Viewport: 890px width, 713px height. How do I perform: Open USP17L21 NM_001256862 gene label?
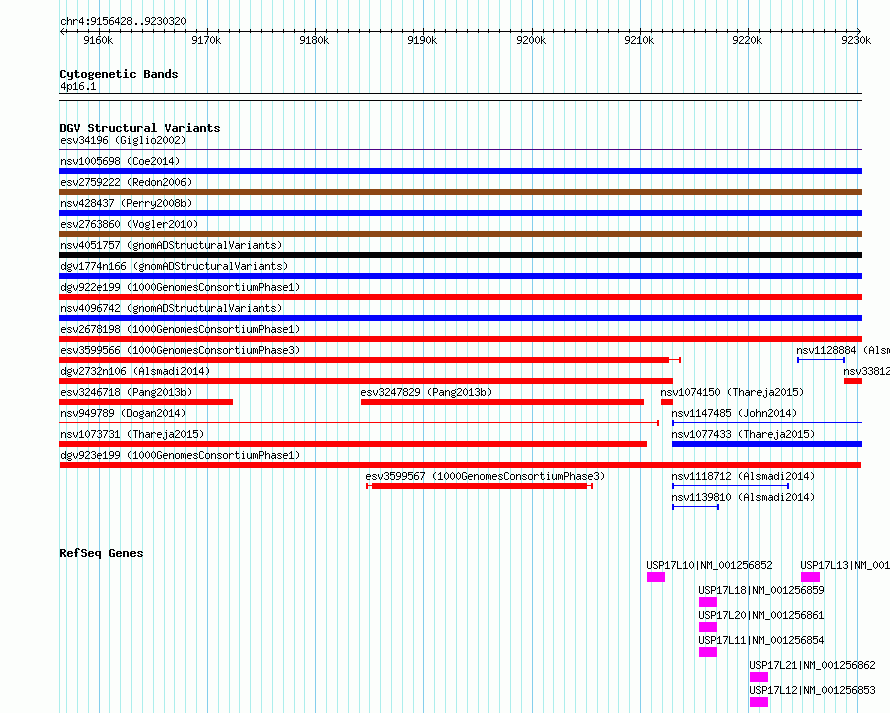pos(813,665)
